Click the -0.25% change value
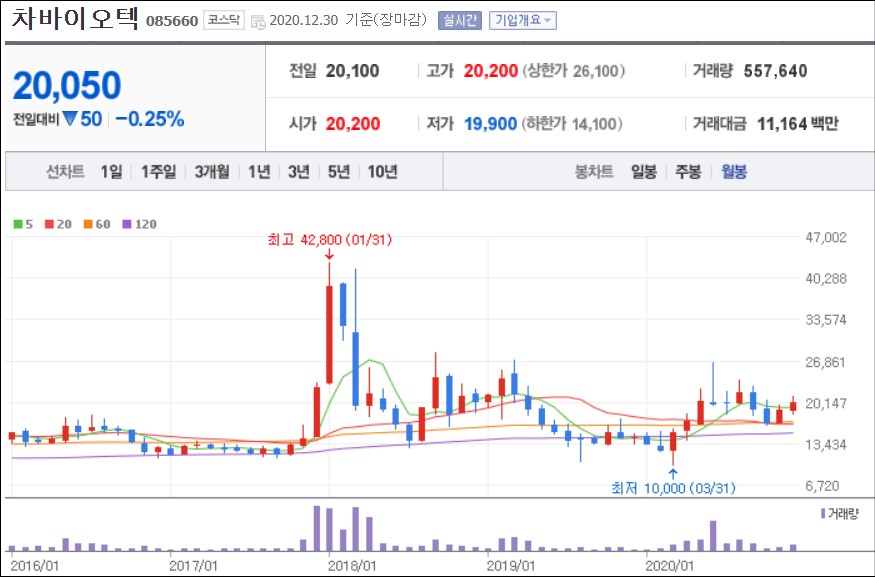This screenshot has height=577, width=875. 150,119
